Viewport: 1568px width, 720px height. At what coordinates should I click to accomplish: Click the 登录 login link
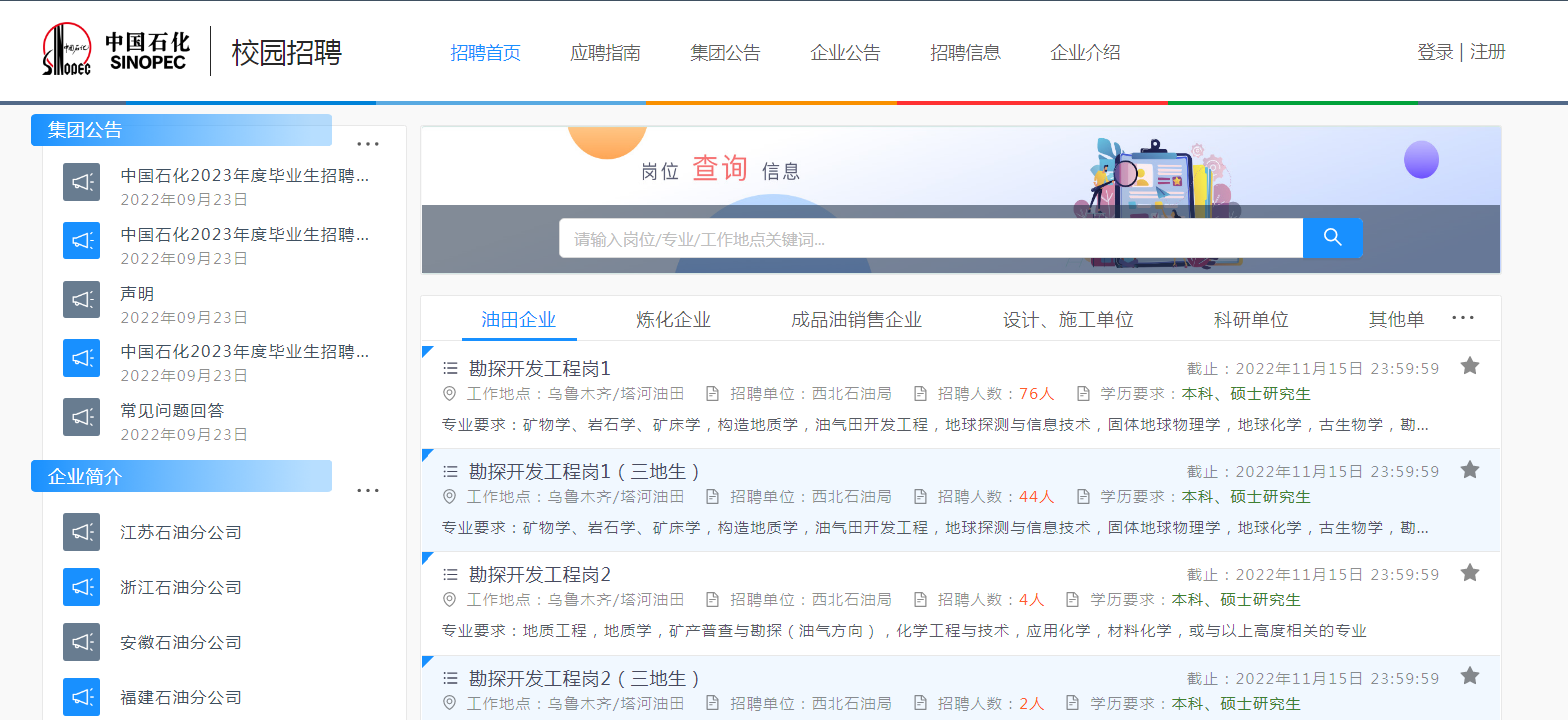click(1435, 52)
